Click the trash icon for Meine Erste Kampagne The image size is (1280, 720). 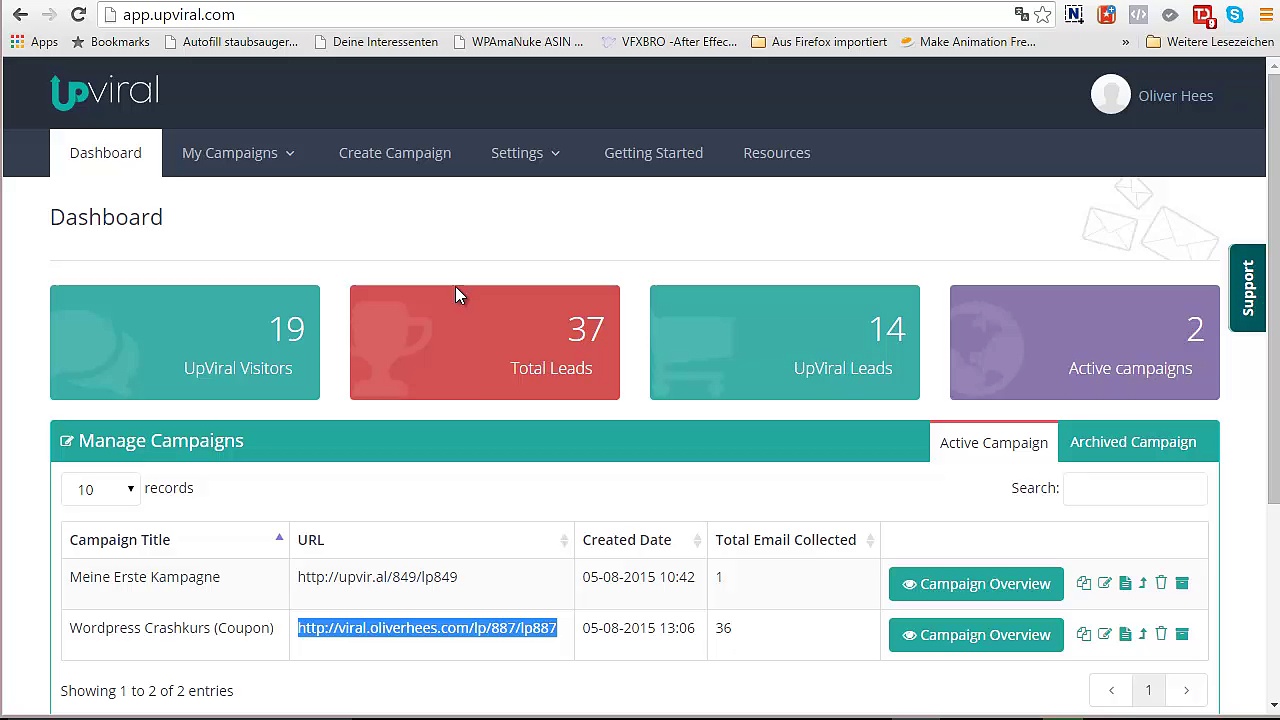coord(1161,583)
